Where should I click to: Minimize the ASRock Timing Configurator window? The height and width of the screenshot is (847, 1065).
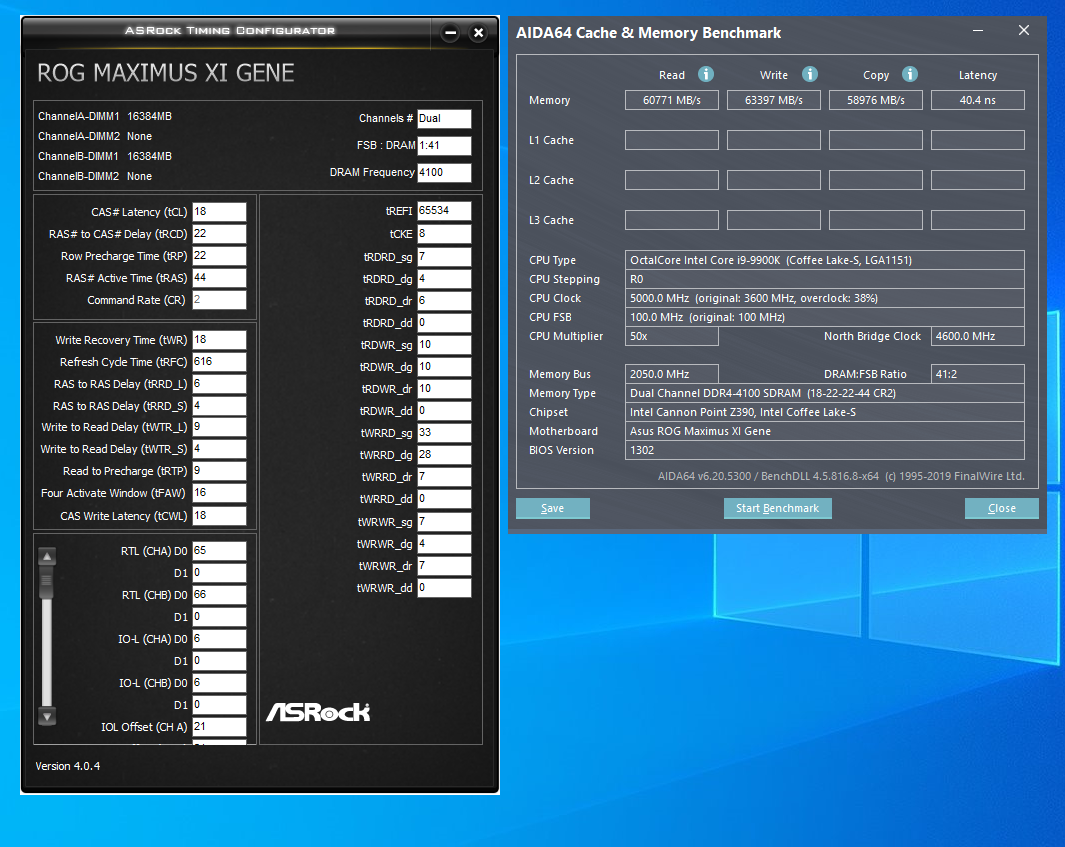(x=450, y=32)
